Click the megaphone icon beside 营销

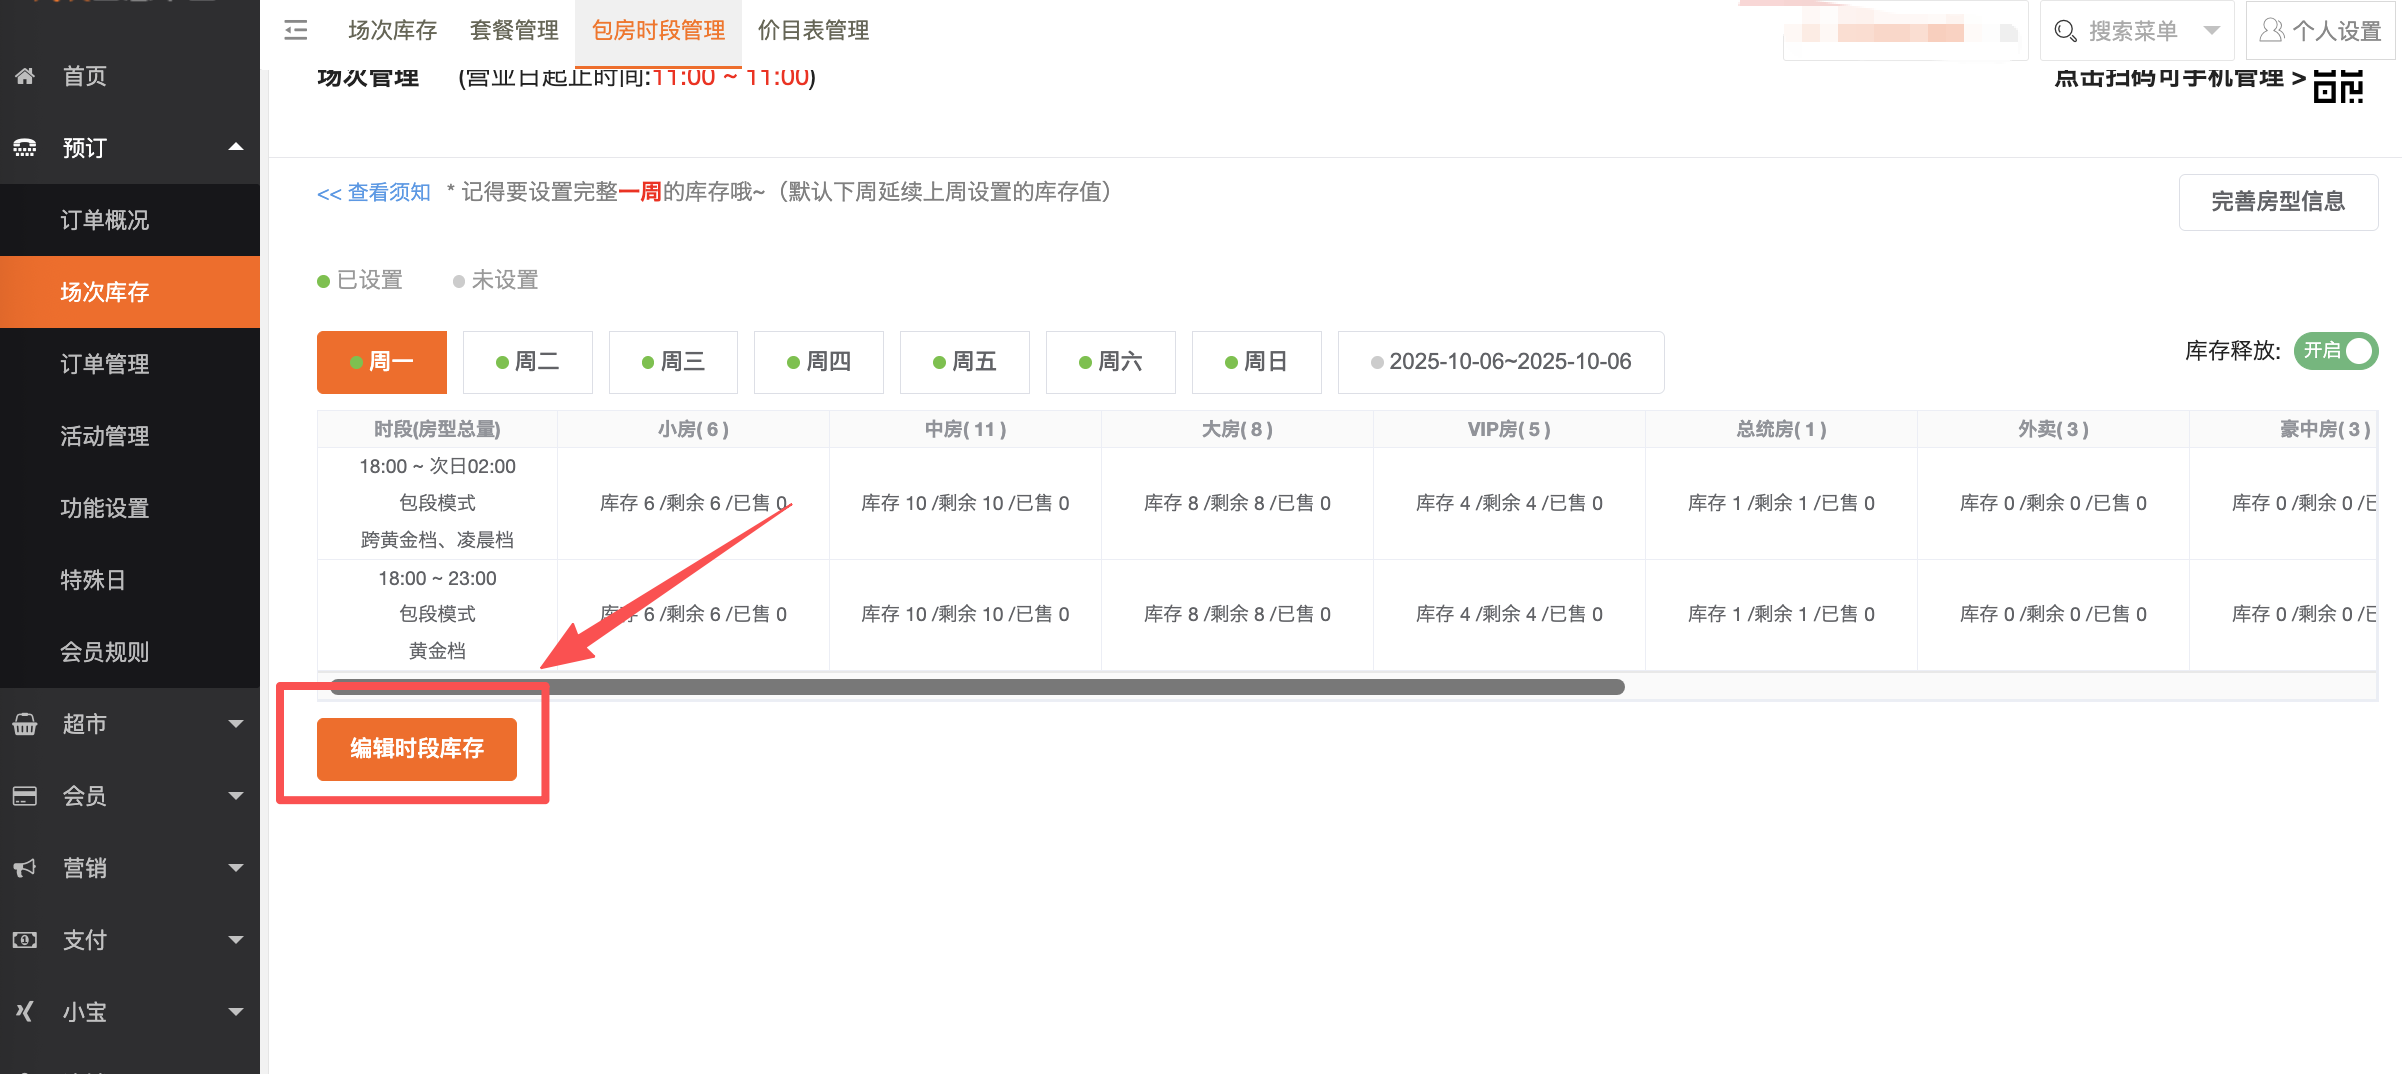click(x=25, y=868)
